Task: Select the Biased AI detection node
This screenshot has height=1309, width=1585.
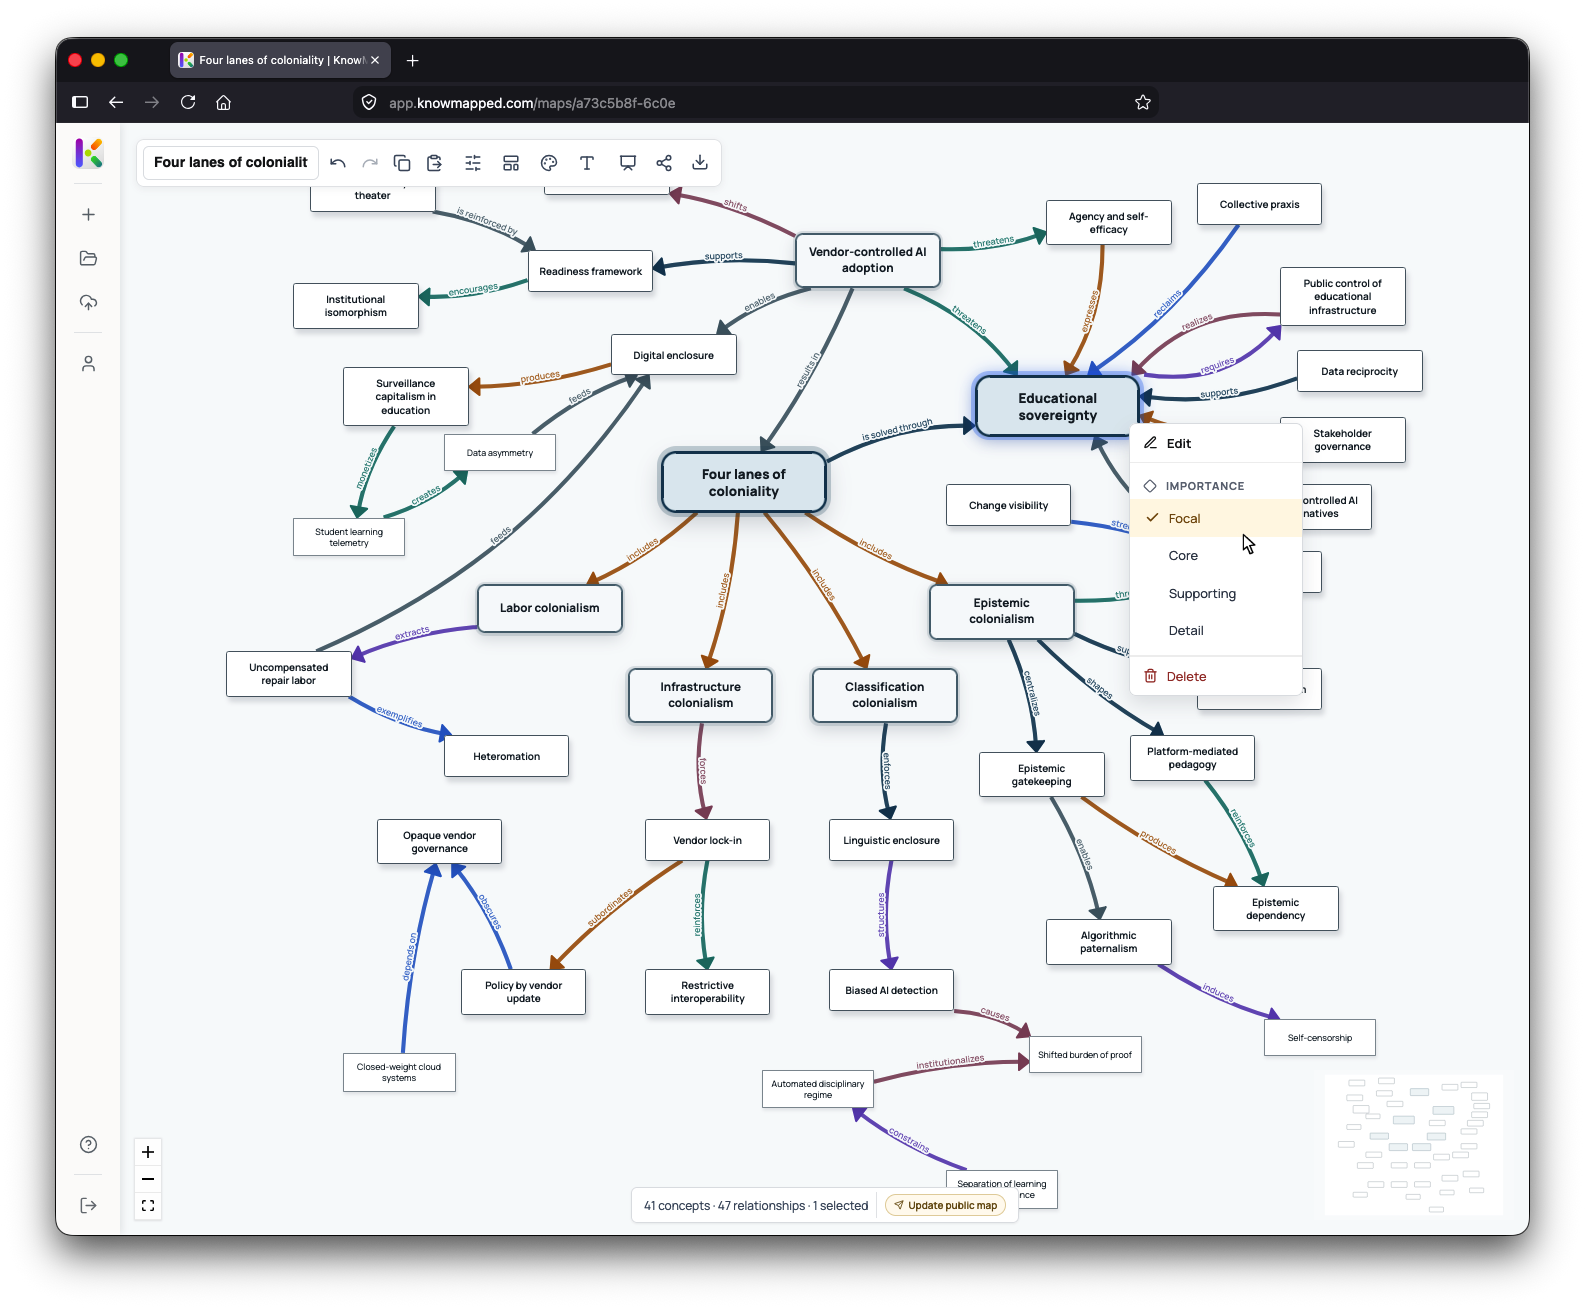Action: [892, 991]
